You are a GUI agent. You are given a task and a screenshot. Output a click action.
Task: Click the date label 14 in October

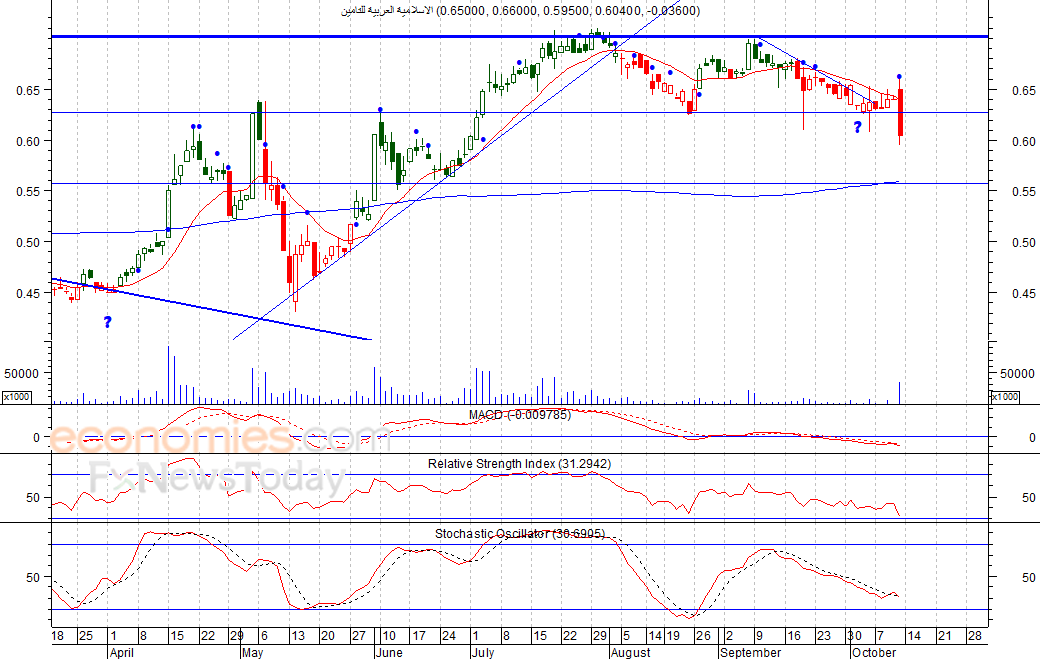pyautogui.click(x=914, y=636)
